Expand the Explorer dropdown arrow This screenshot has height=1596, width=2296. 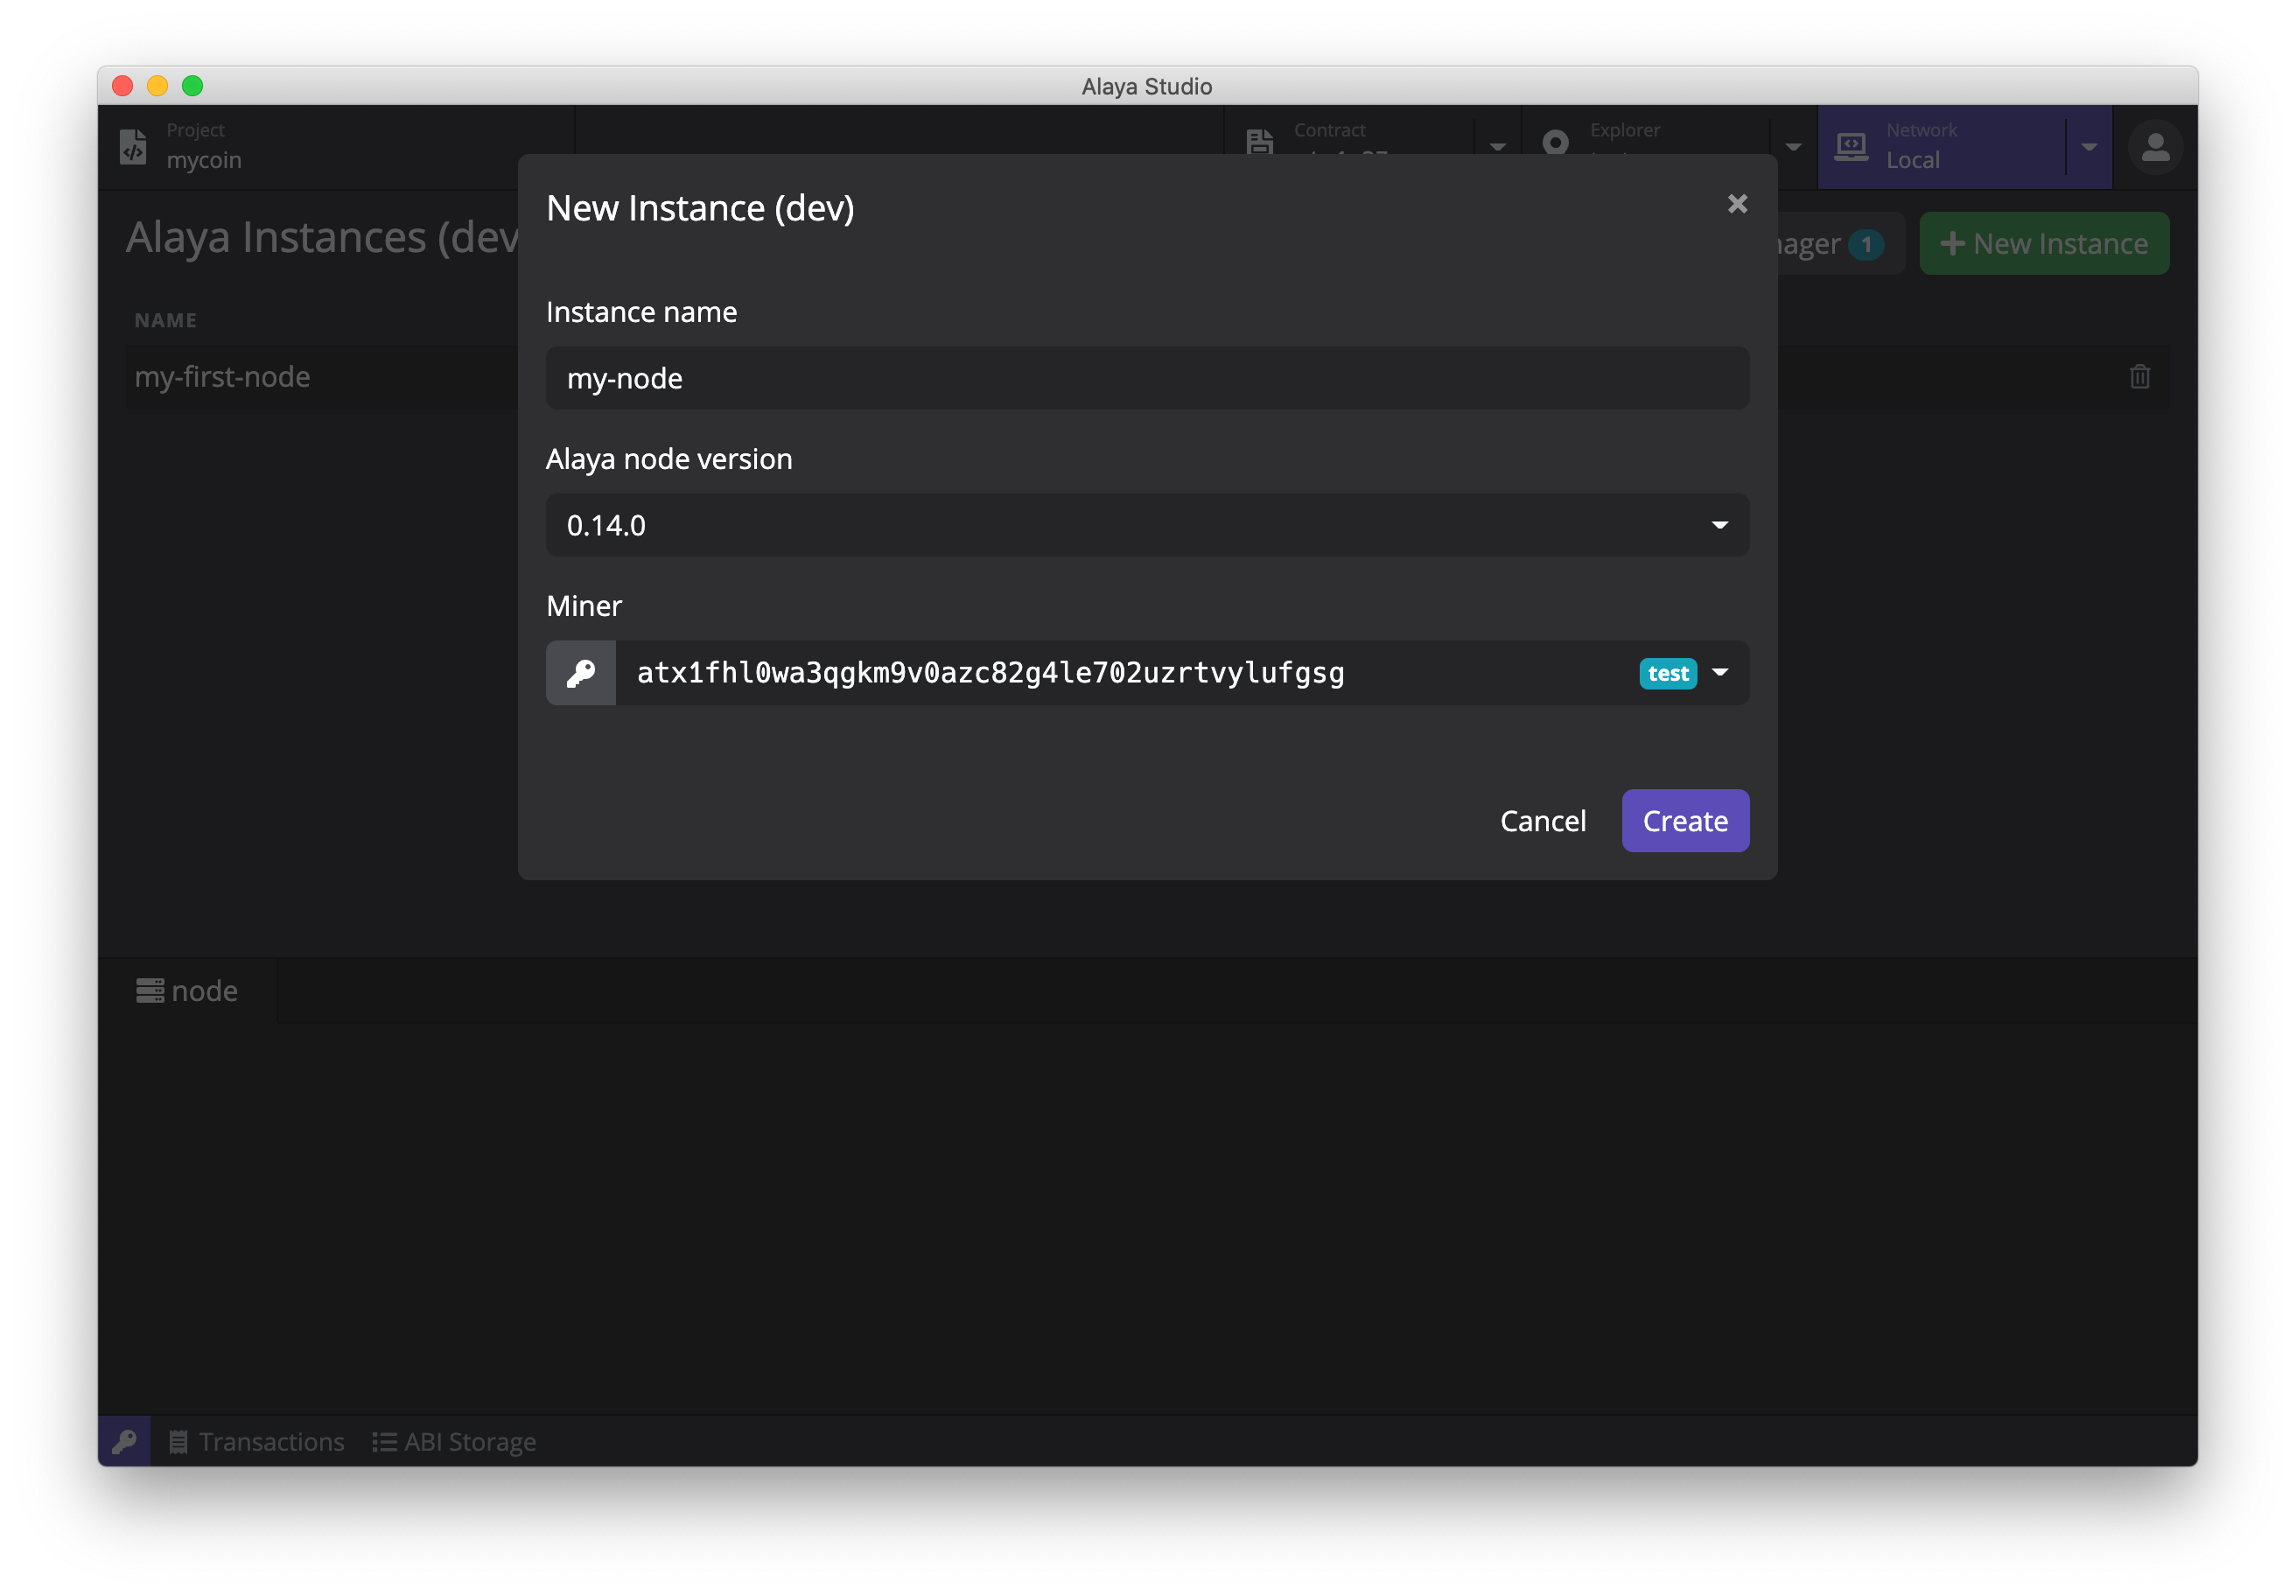1793,147
